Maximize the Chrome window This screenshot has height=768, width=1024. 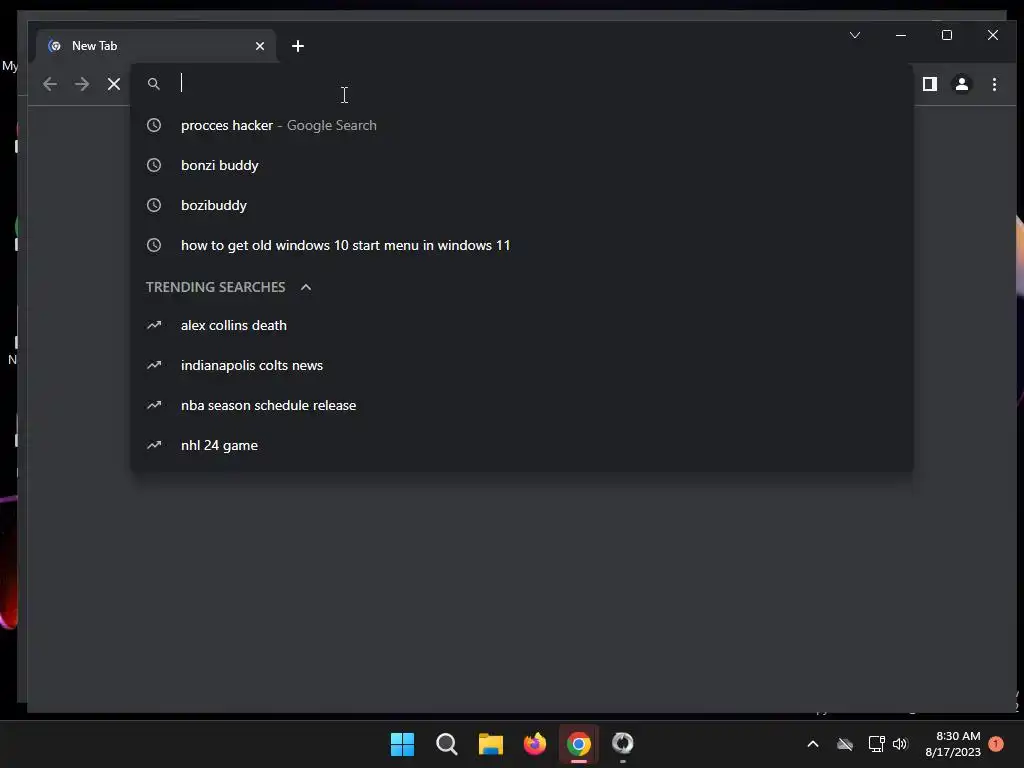(947, 35)
